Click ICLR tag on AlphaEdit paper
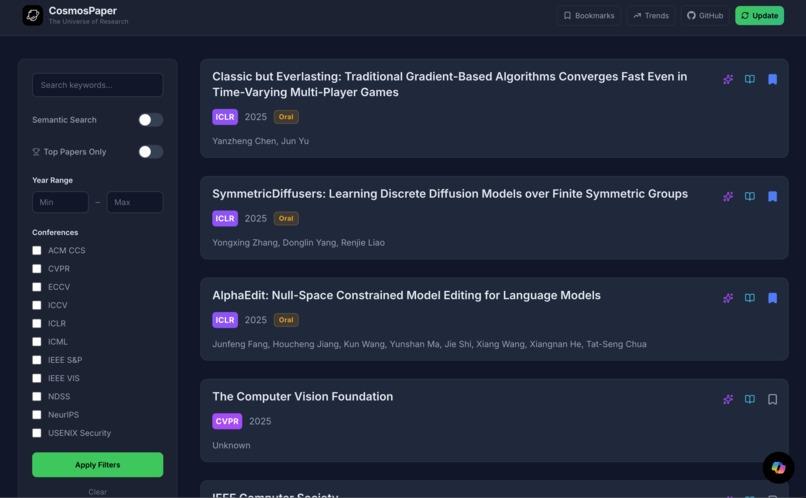This screenshot has width=806, height=498. coord(225,320)
